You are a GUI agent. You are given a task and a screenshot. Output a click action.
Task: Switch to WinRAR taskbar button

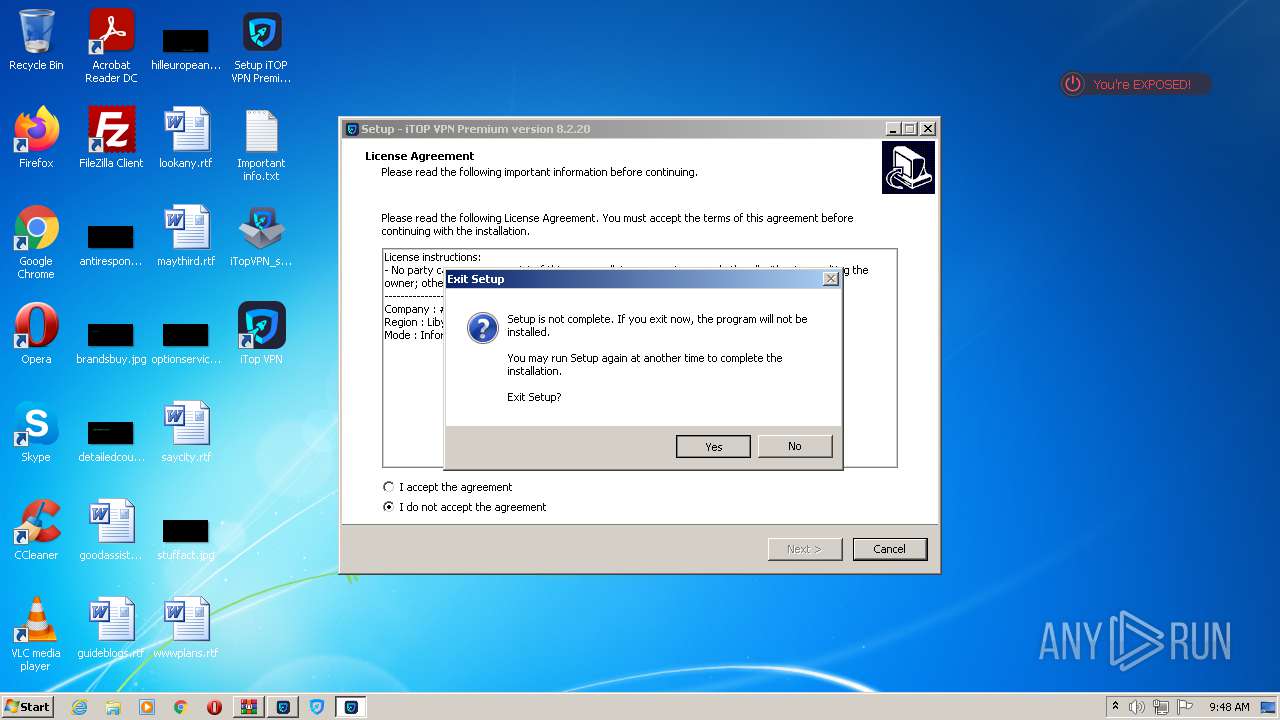(249, 707)
